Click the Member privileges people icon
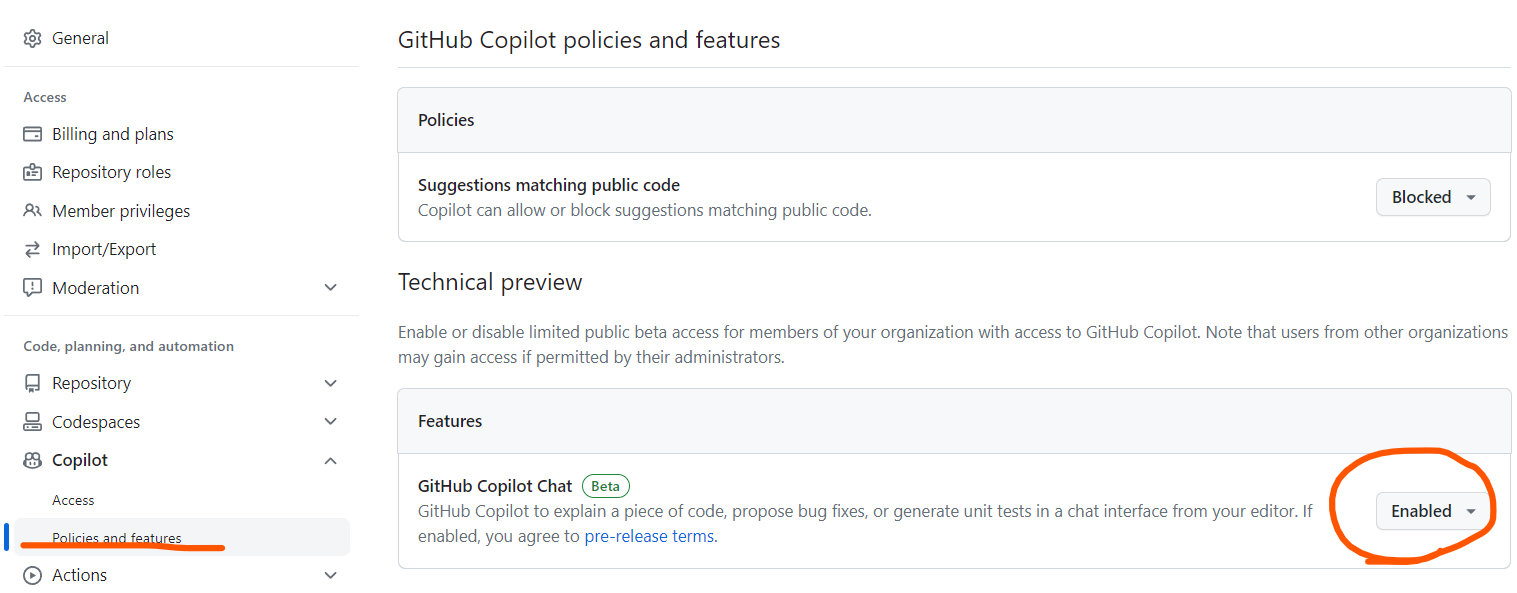Viewport: 1517px width, 593px height. tap(33, 211)
